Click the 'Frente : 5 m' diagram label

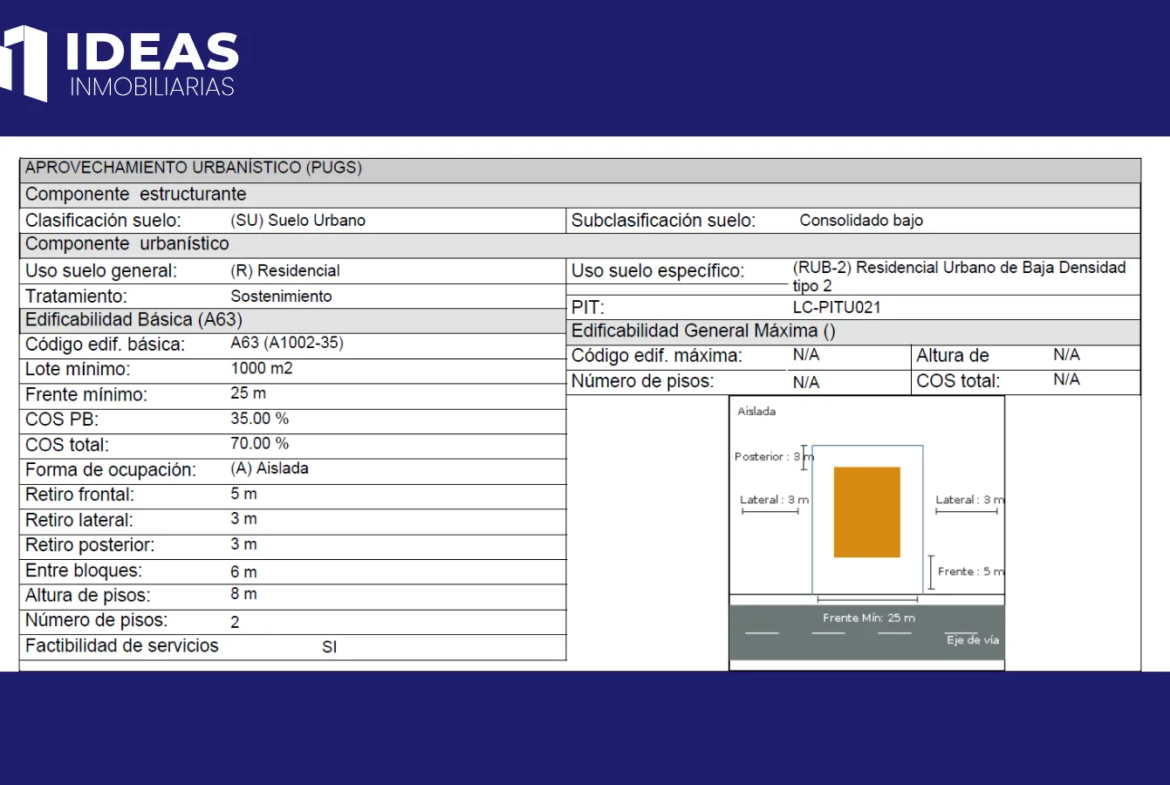point(971,572)
